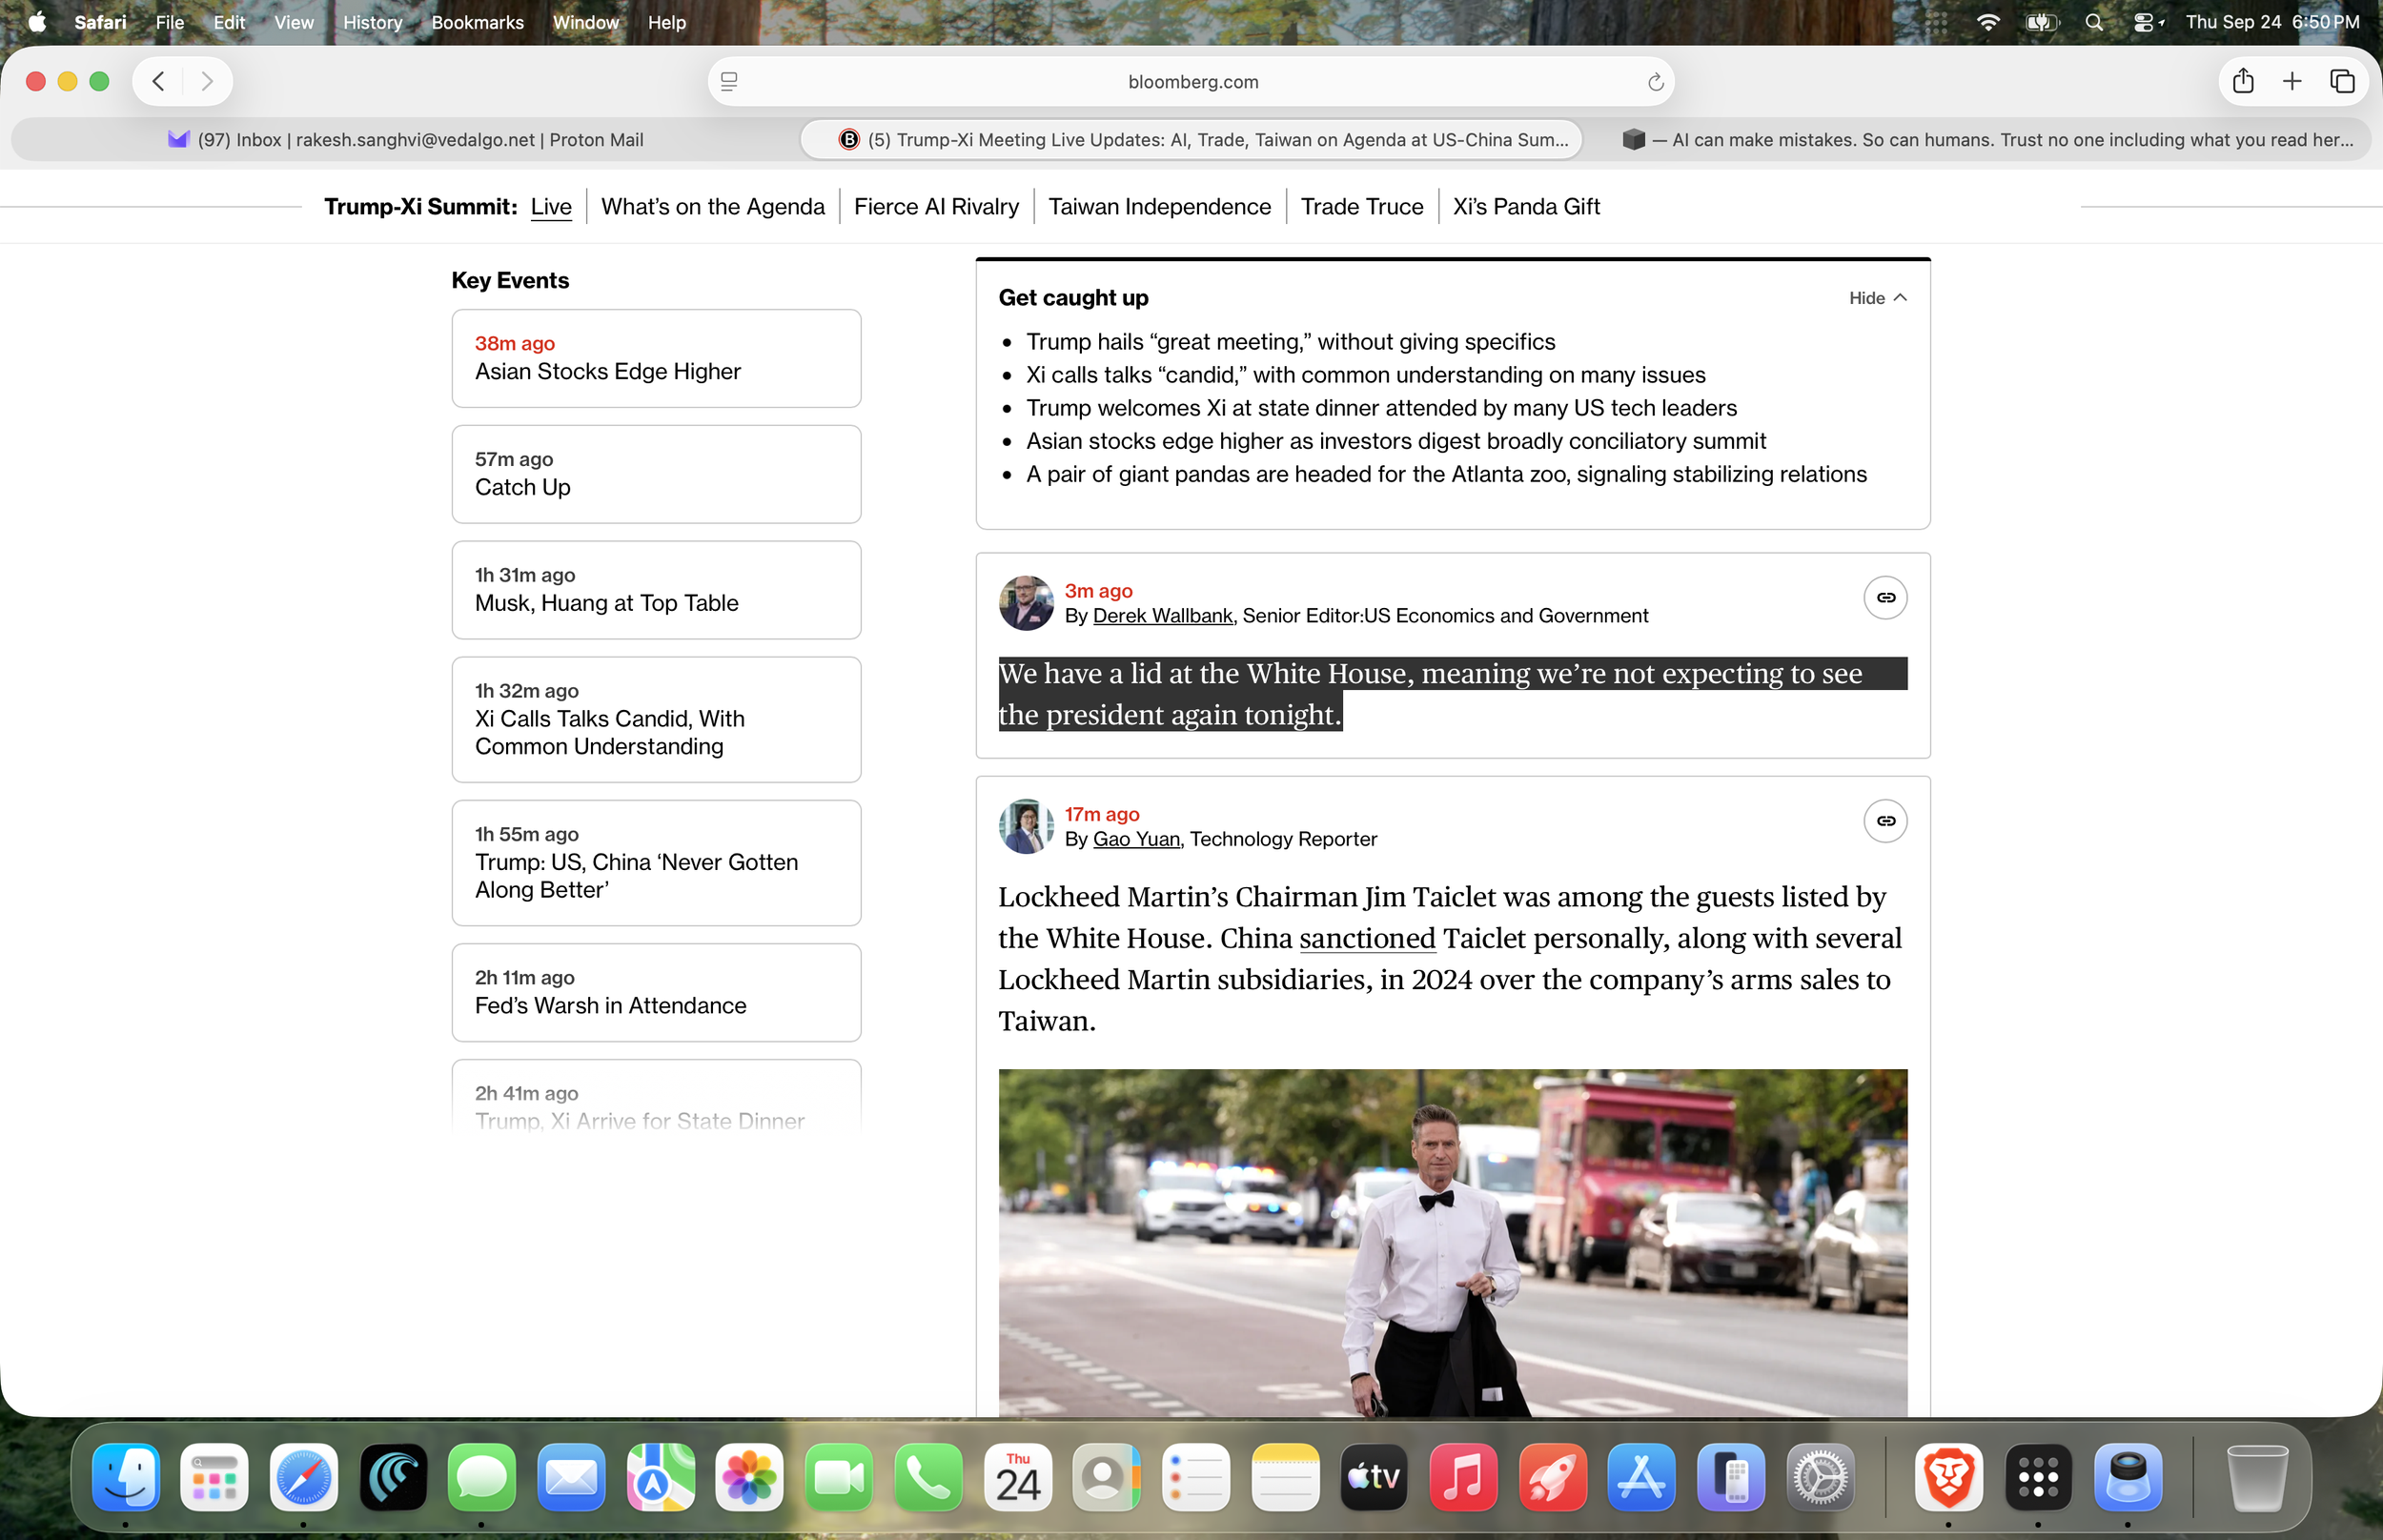The image size is (2383, 1540).
Task: Open Xi's Panda Gift link
Action: (x=1526, y=206)
